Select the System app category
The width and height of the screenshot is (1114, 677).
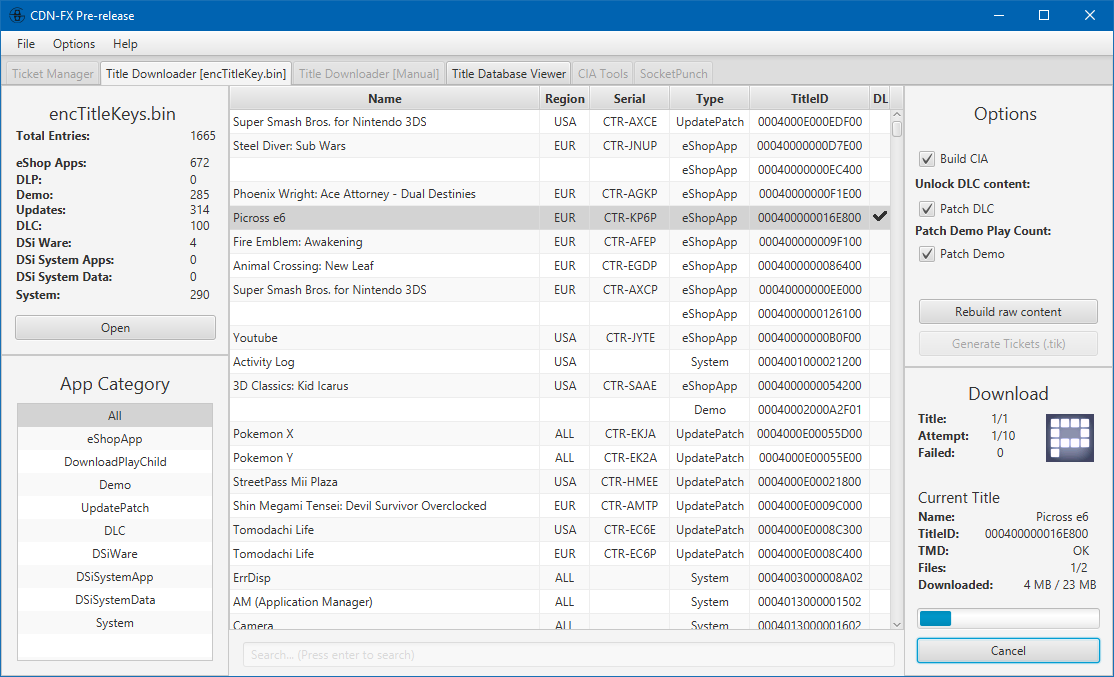[115, 622]
